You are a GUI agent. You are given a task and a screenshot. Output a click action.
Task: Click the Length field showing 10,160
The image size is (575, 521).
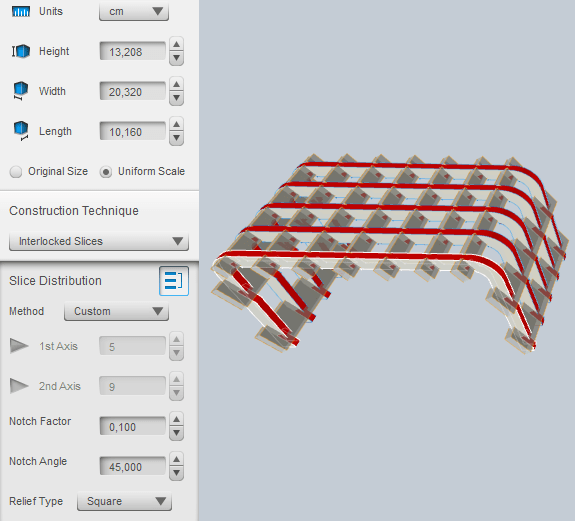tap(132, 131)
